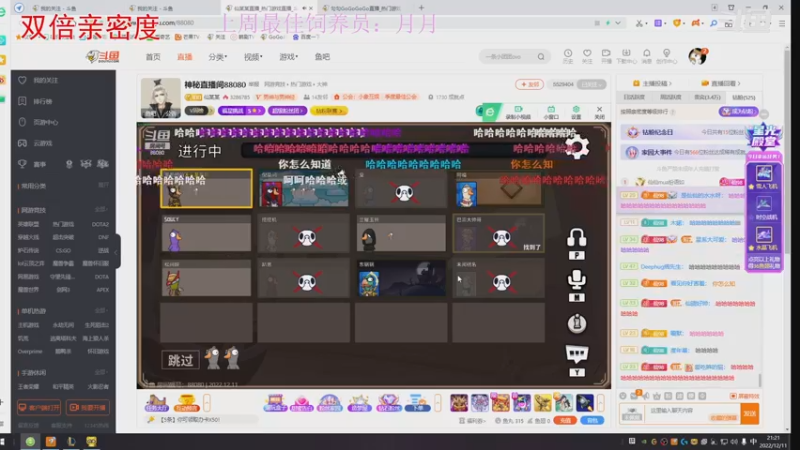Click the yellow 钻粉 badge
This screenshot has height=450, width=800.
[329, 111]
